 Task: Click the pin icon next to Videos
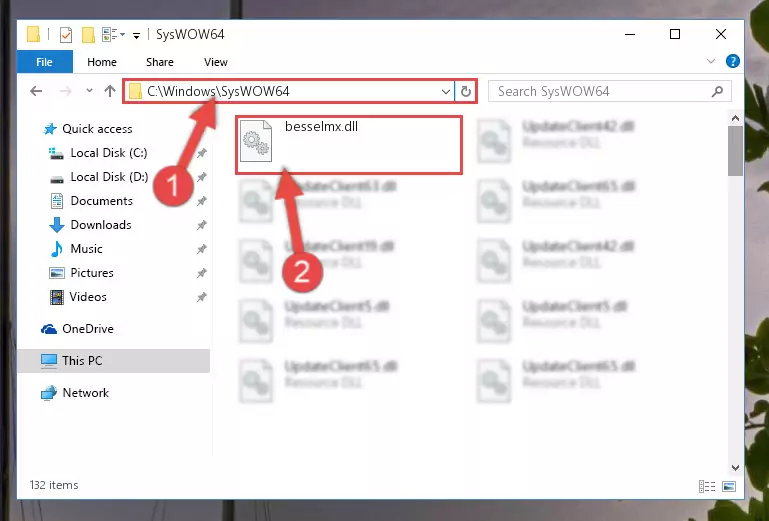pyautogui.click(x=202, y=298)
